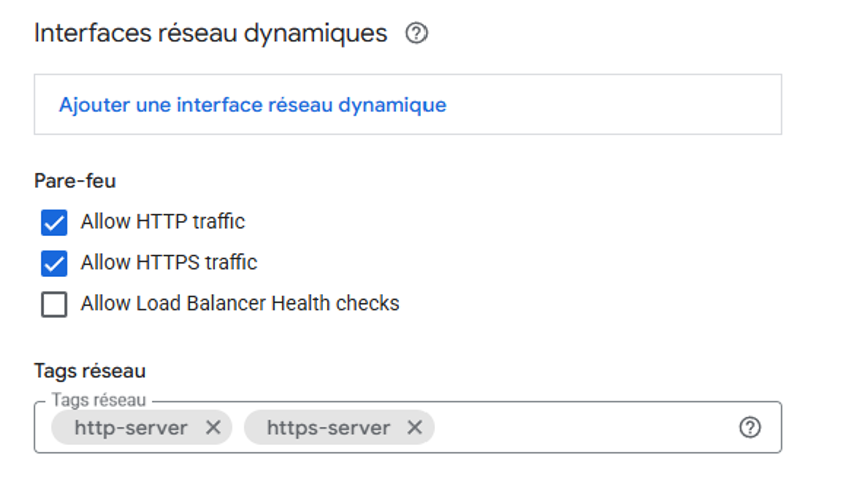The image size is (848, 502).
Task: Enable the Allow Load Balancer Health checks checkbox
Action: tap(54, 304)
